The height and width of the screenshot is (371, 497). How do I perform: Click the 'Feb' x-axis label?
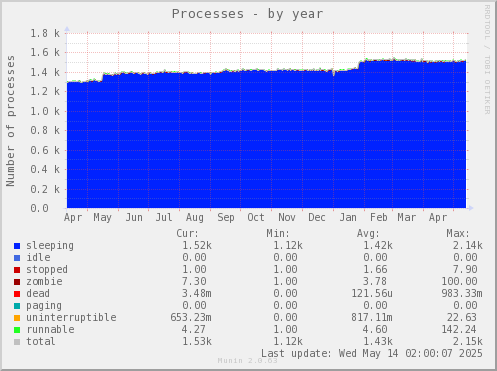click(x=379, y=218)
